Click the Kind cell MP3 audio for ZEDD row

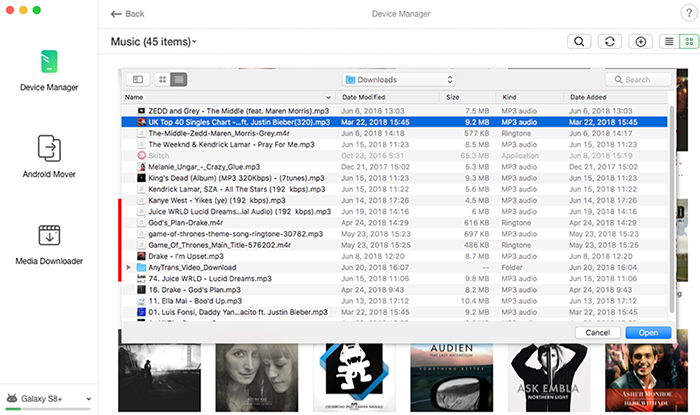519,111
